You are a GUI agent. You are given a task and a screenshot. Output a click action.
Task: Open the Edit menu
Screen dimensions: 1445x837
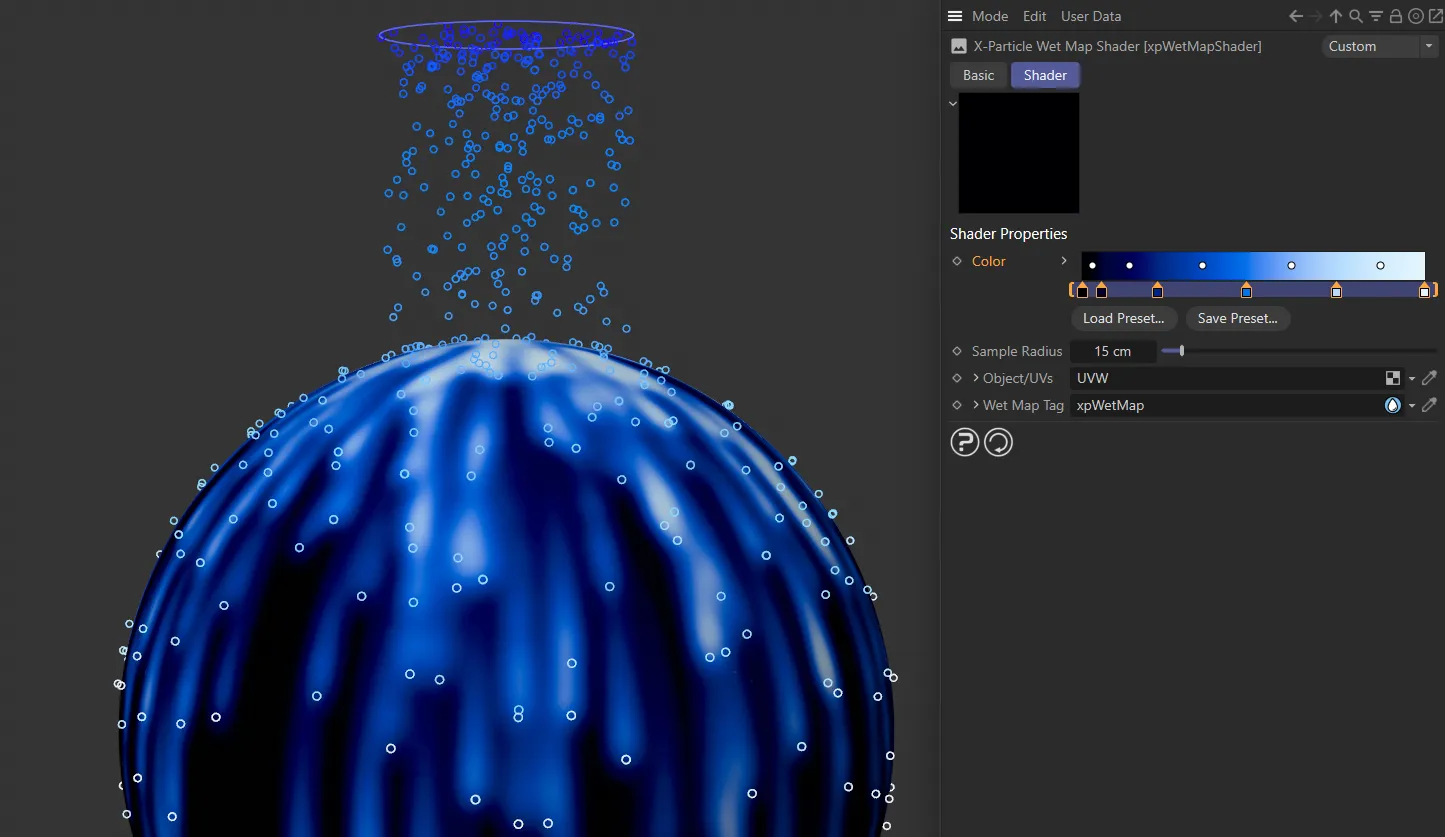click(1034, 16)
